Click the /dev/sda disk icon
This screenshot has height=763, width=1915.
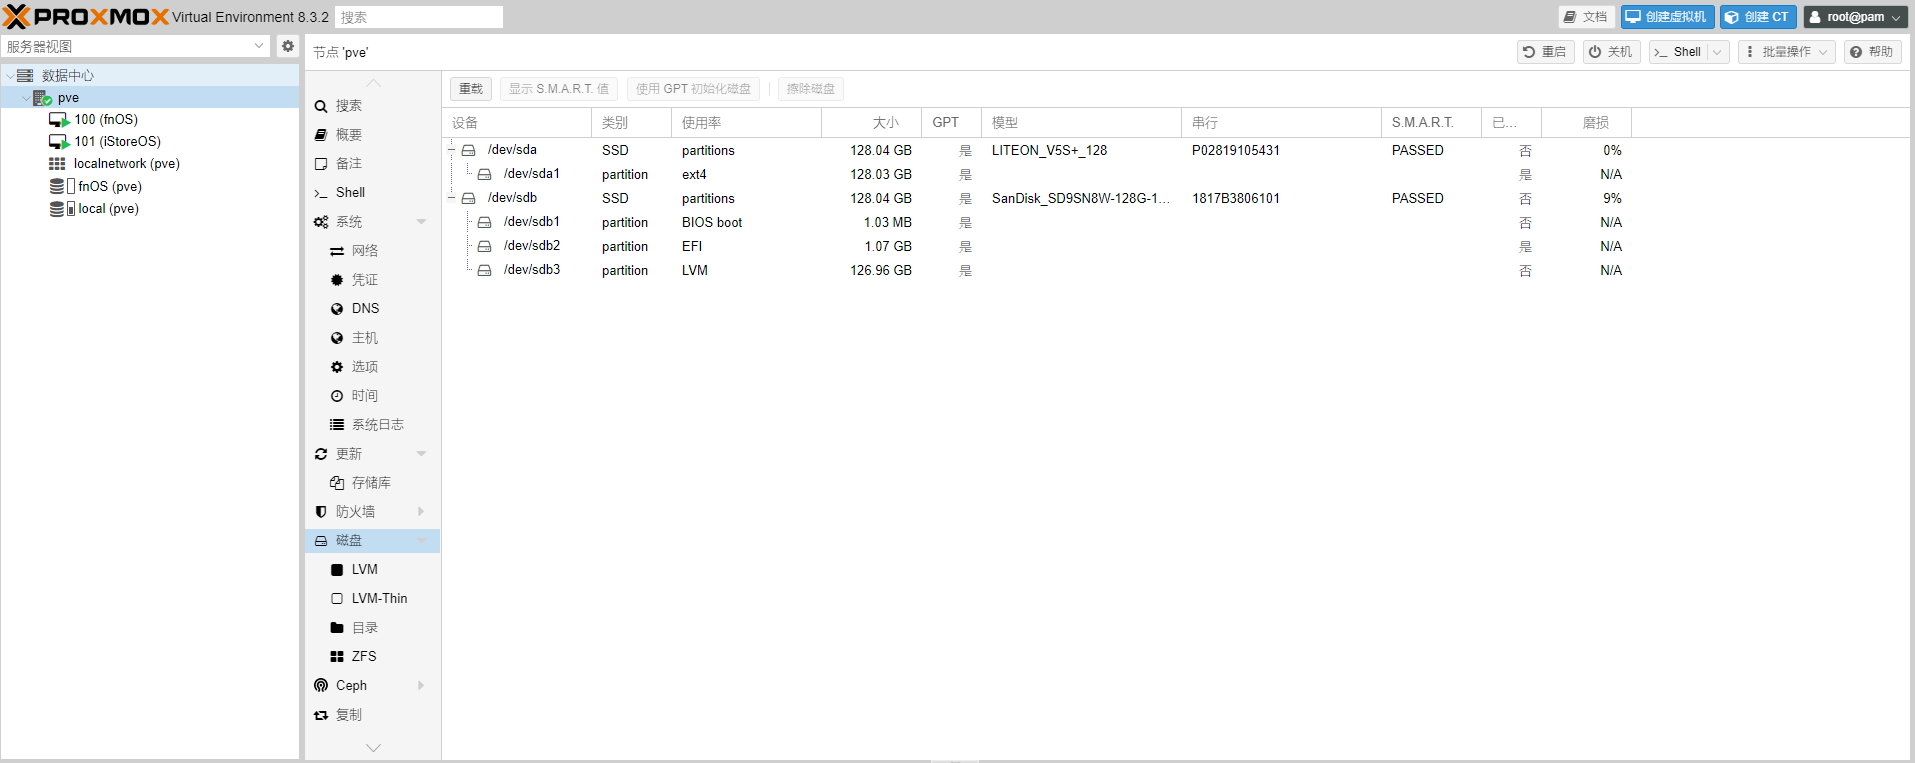[x=468, y=150]
